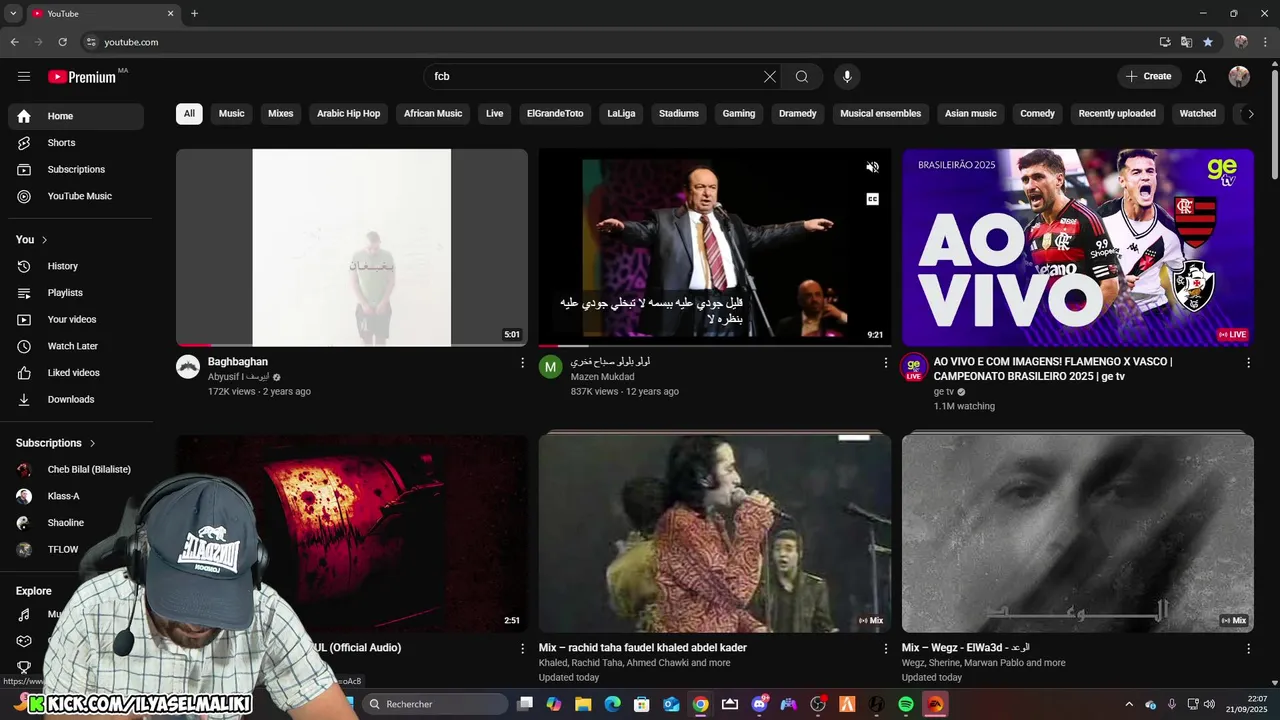Open Chrome's three-dot menu

click(x=1266, y=42)
